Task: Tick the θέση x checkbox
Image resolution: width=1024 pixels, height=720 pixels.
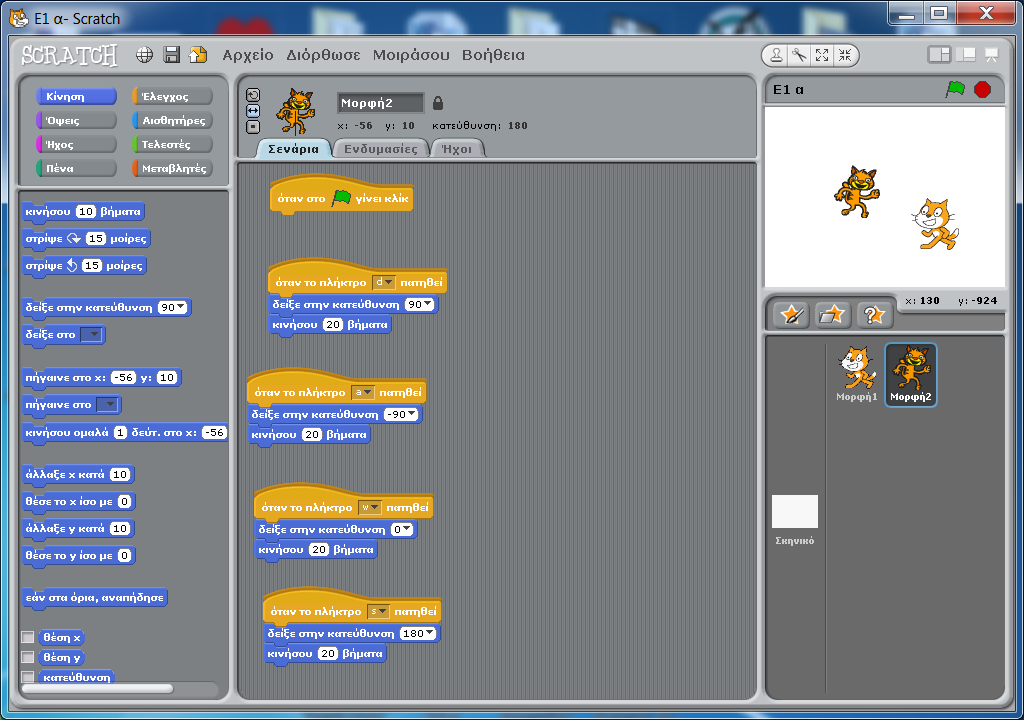Action: pyautogui.click(x=27, y=637)
